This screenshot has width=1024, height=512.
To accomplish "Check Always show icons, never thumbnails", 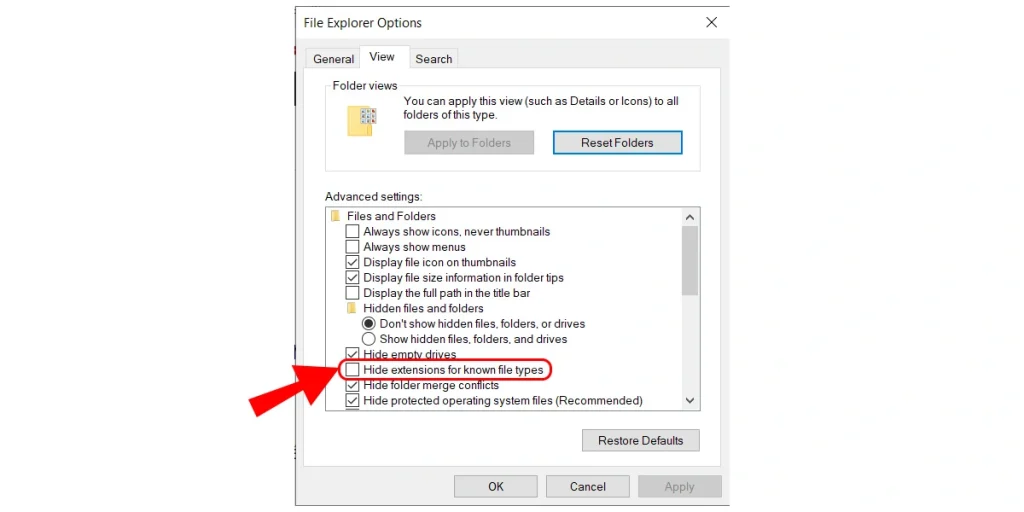I will coord(353,231).
